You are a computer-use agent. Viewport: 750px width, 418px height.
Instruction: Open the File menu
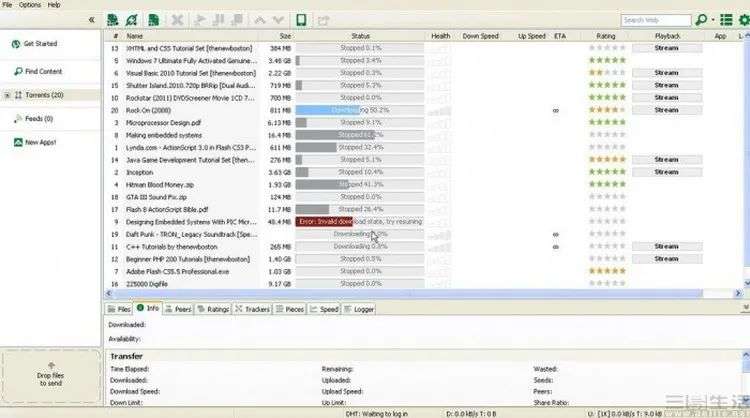(x=7, y=5)
